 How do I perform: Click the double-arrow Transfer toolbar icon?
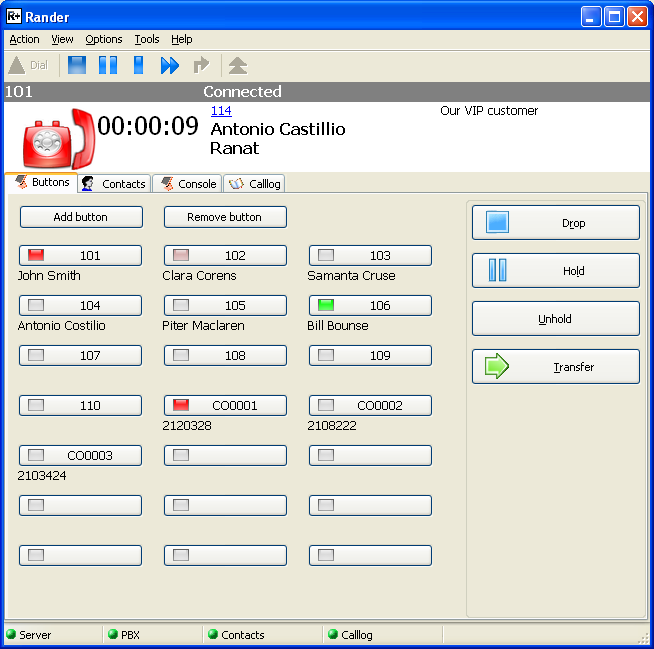click(x=169, y=66)
